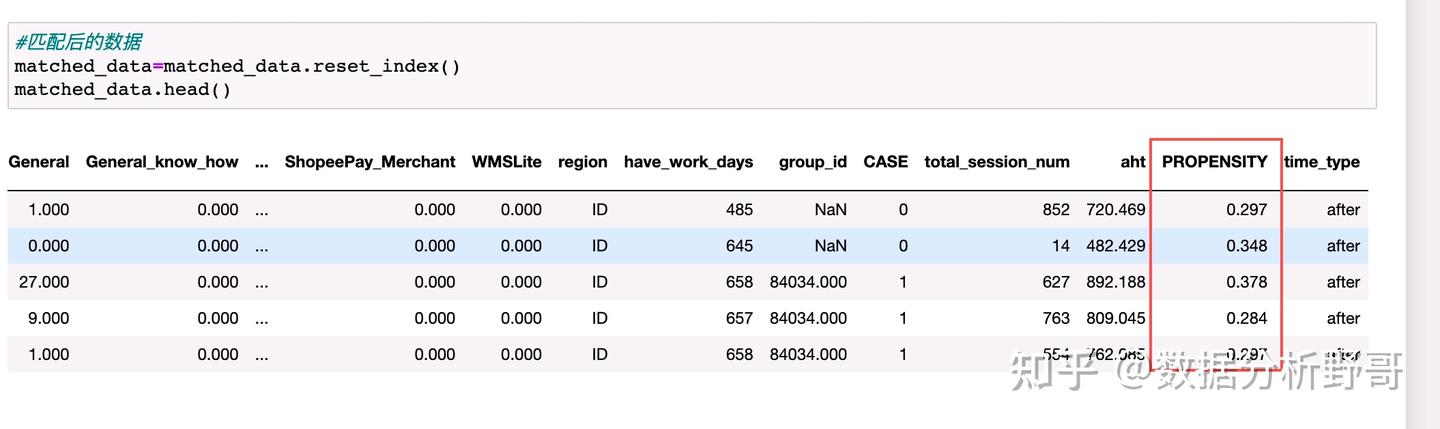Select the PROPENSITY column header

pos(1214,161)
